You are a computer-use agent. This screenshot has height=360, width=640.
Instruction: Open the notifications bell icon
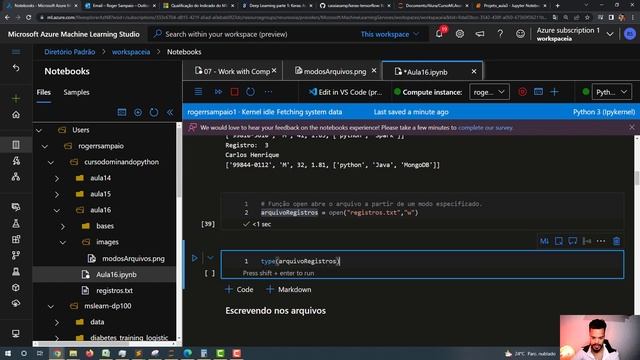pos(440,34)
